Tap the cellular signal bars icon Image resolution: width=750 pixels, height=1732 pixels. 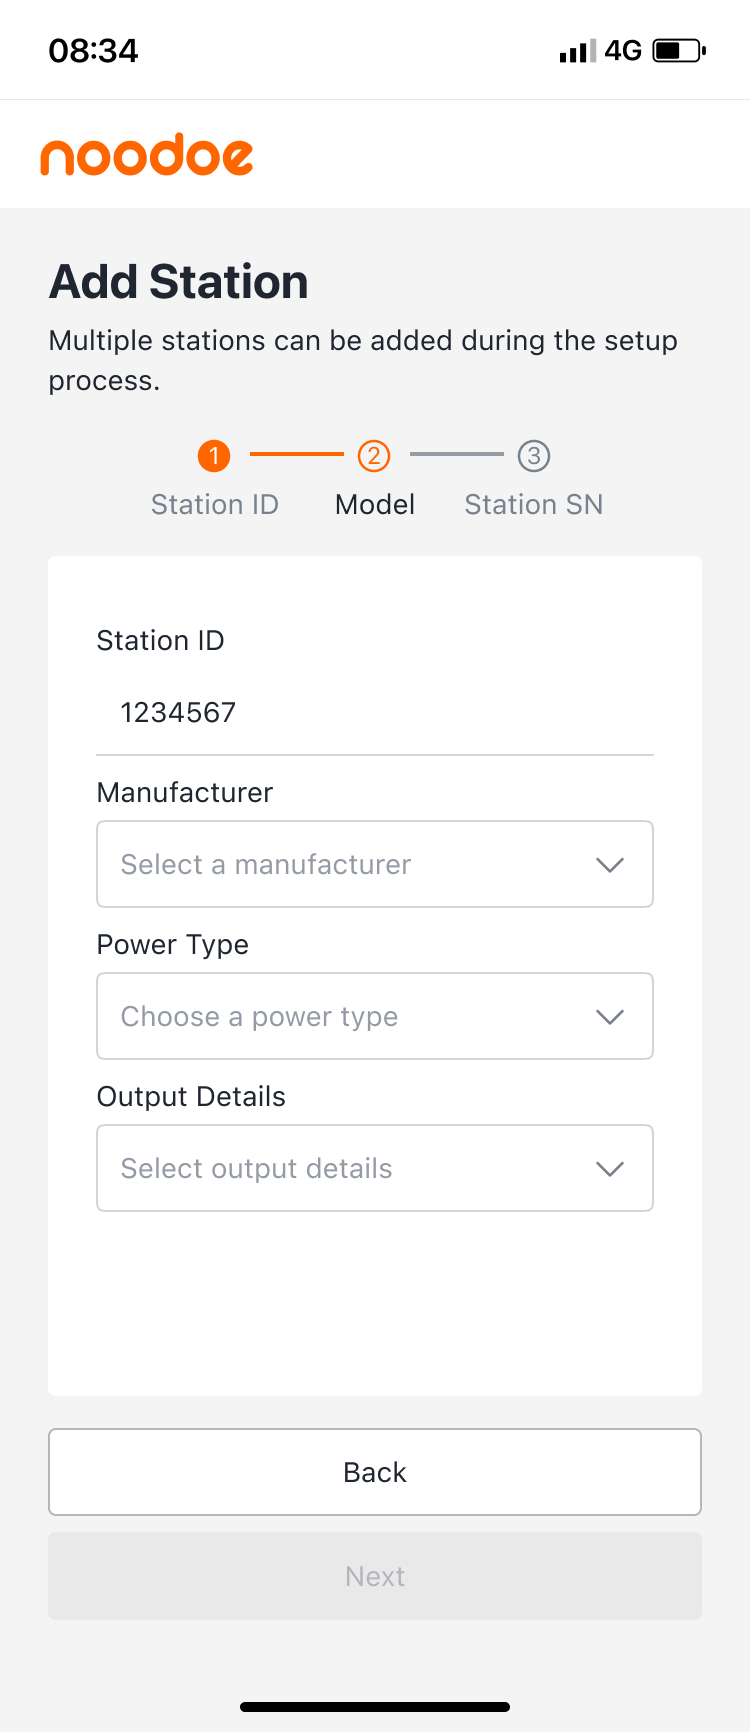[x=577, y=50]
